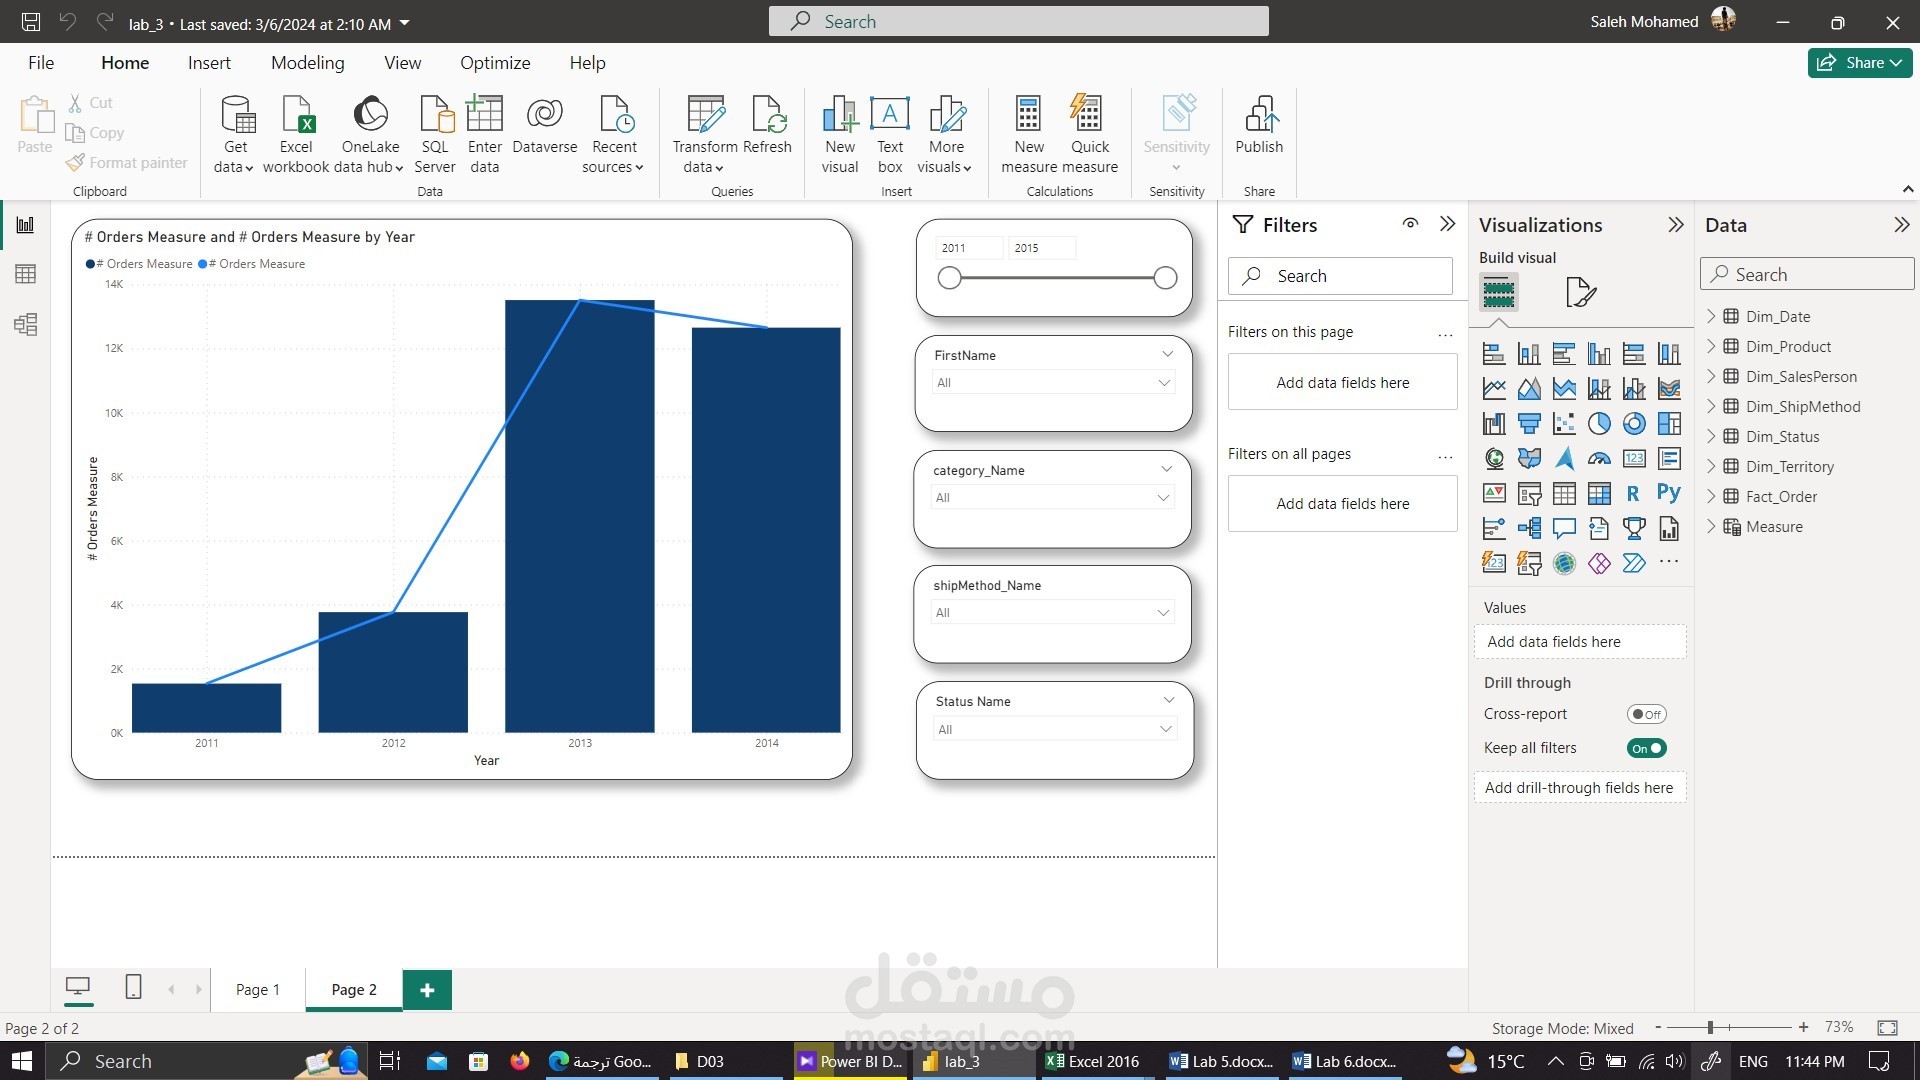Choose the donut chart visualization icon
Viewport: 1920px width, 1080px height.
click(x=1634, y=424)
